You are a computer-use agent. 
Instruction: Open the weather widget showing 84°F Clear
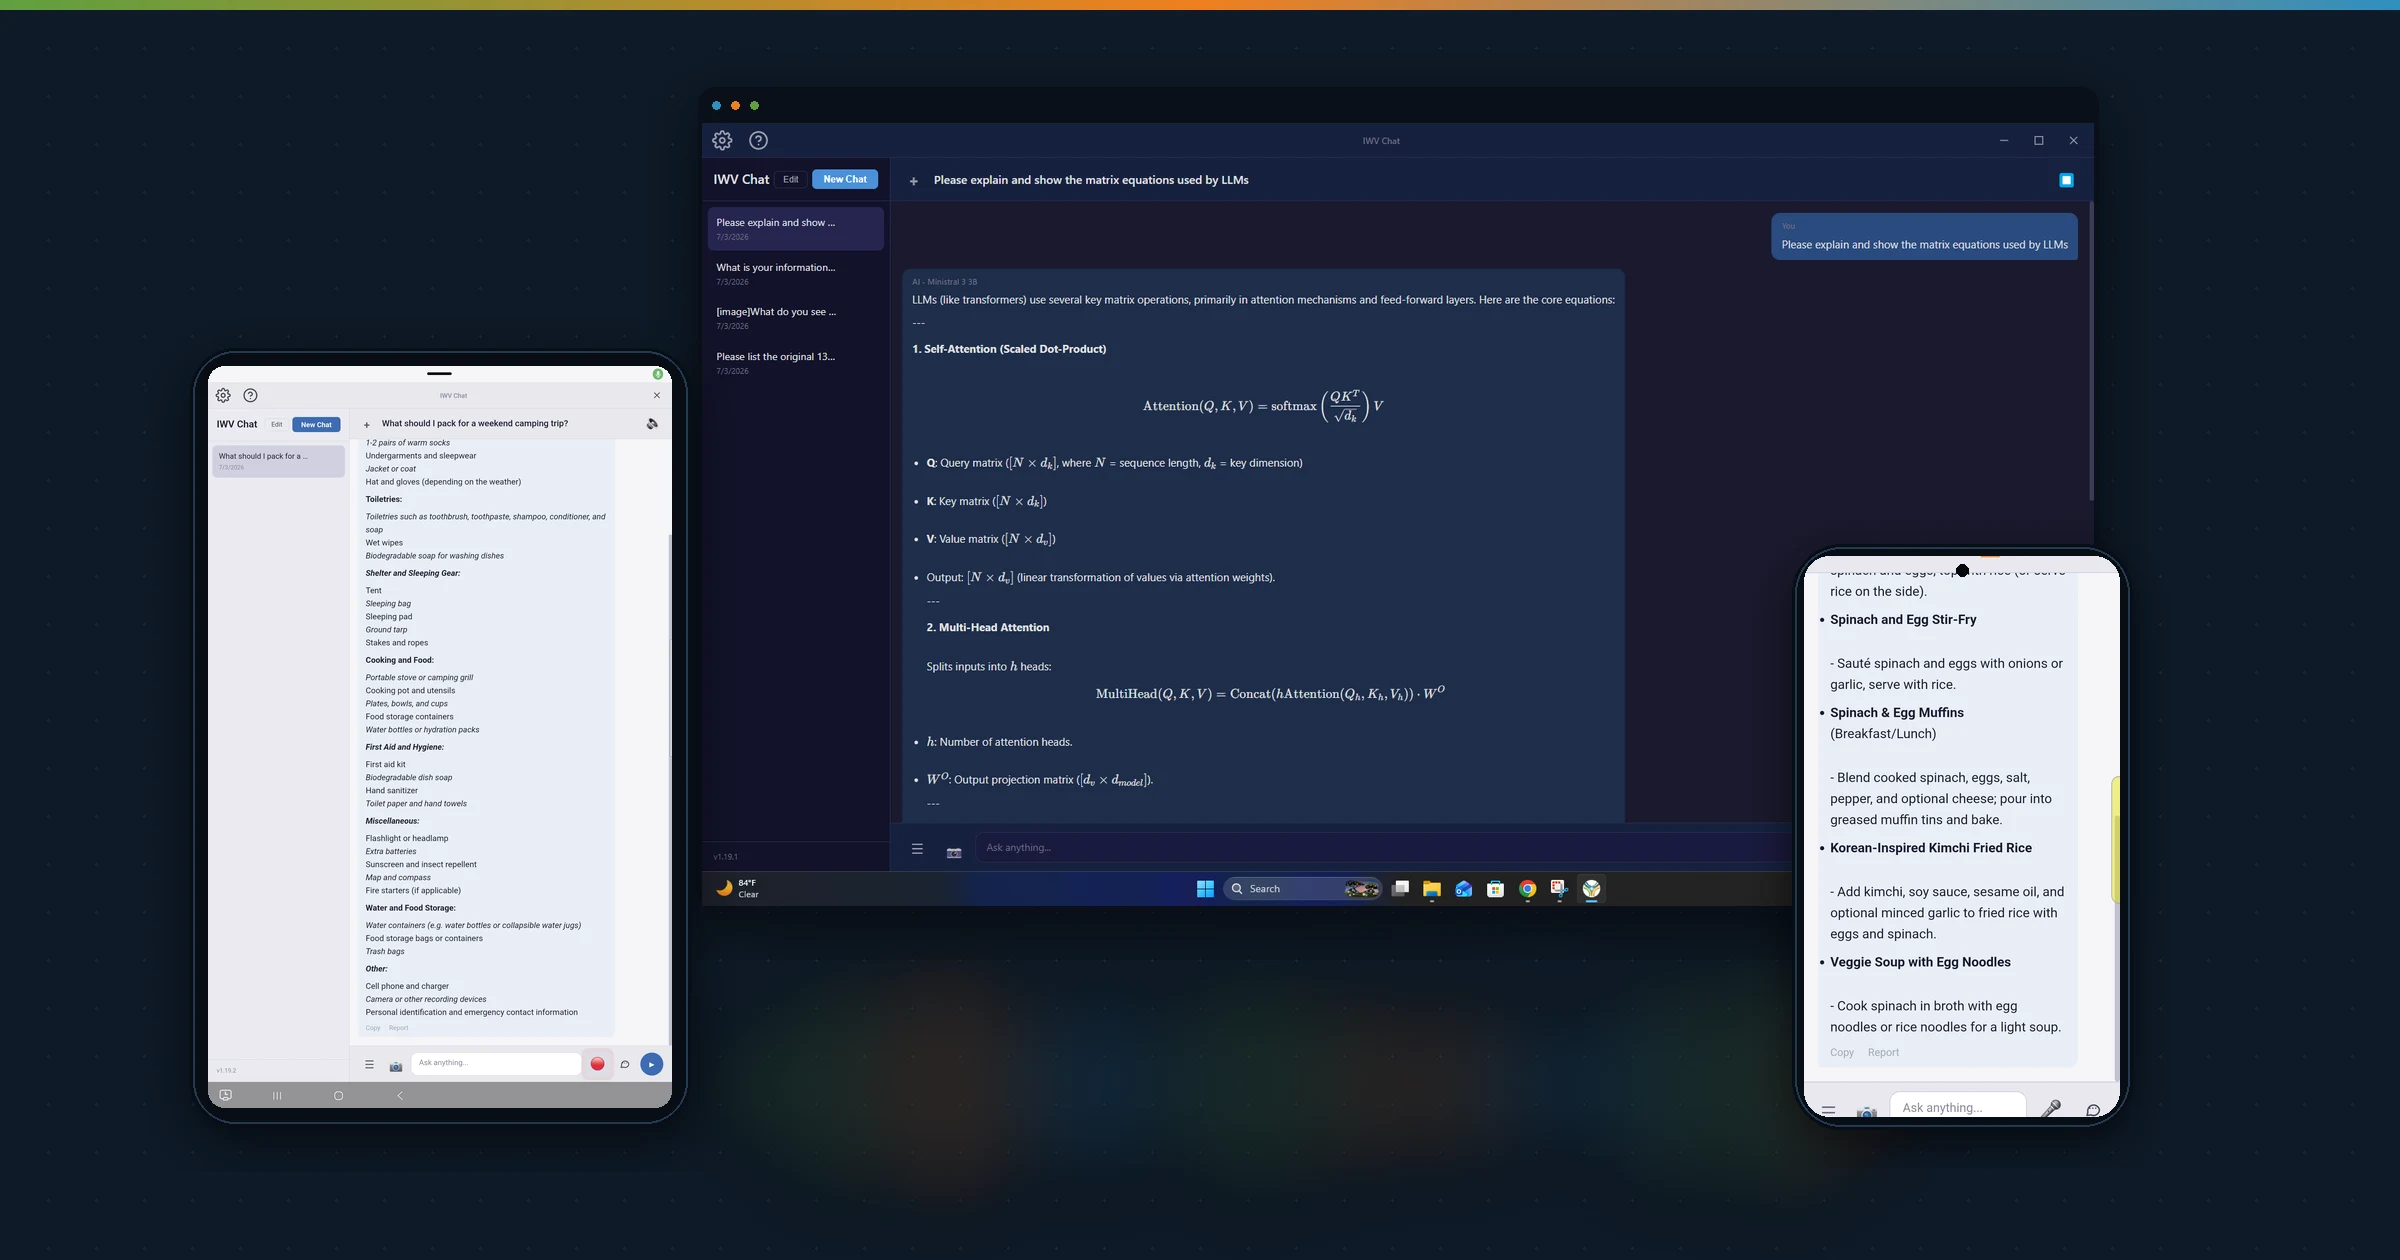[x=738, y=889]
